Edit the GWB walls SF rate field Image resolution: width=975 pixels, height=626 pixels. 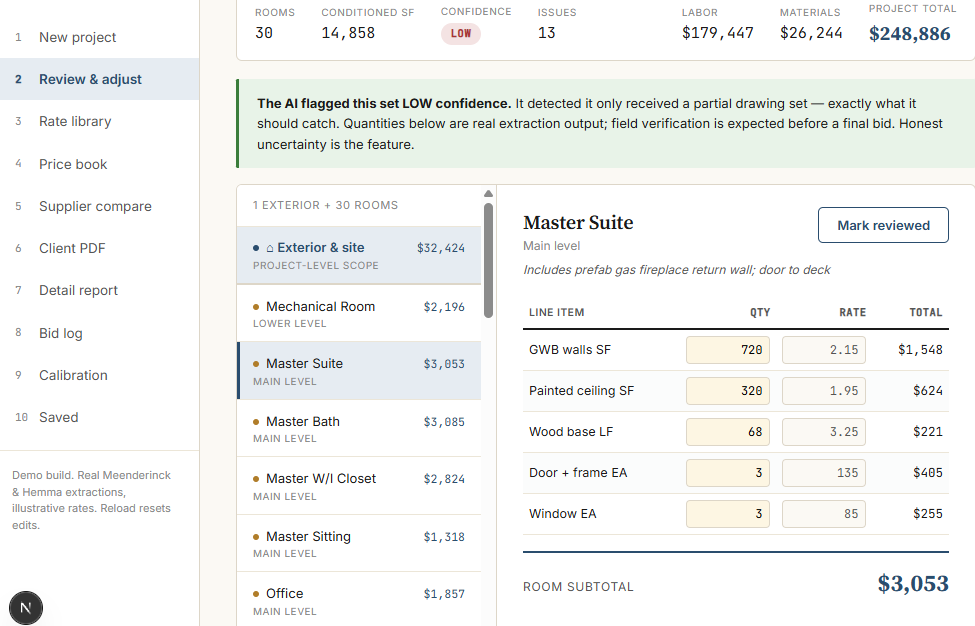(x=823, y=350)
